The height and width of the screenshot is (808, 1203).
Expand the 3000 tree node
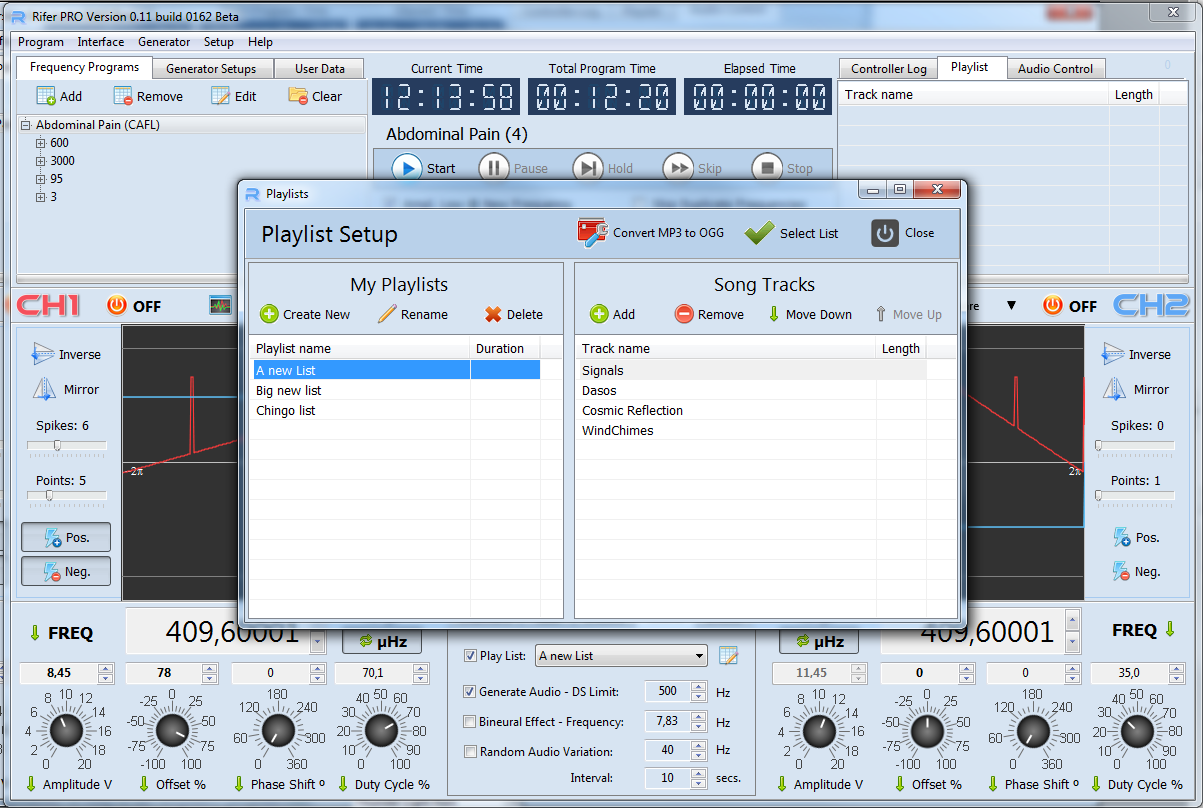(41, 161)
